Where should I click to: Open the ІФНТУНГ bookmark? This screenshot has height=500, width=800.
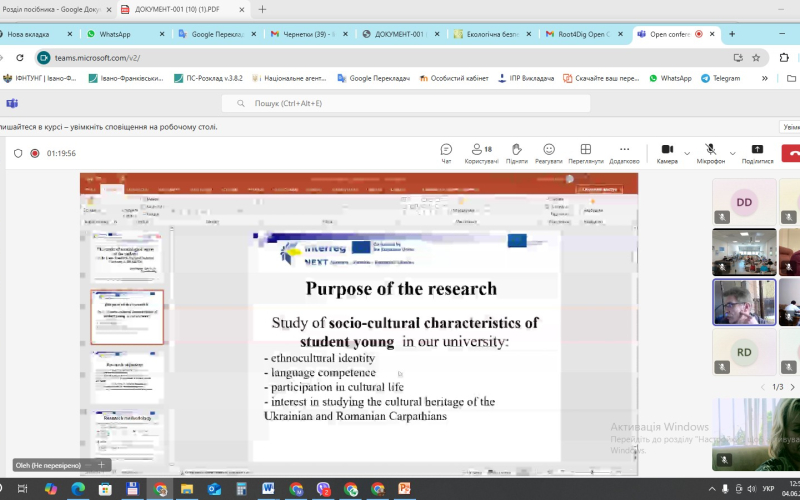pyautogui.click(x=40, y=78)
